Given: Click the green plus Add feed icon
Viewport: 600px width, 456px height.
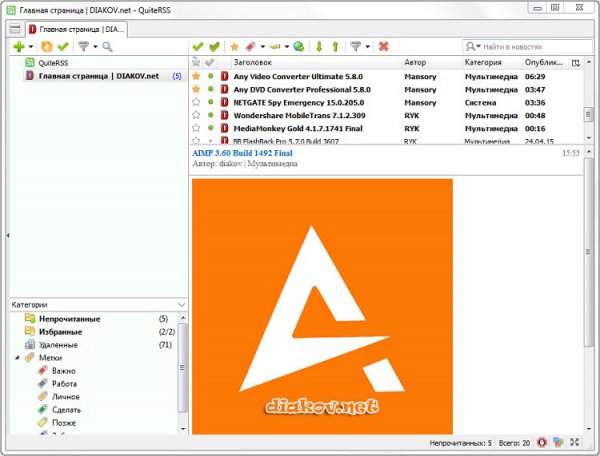Looking at the screenshot, I should [x=19, y=47].
